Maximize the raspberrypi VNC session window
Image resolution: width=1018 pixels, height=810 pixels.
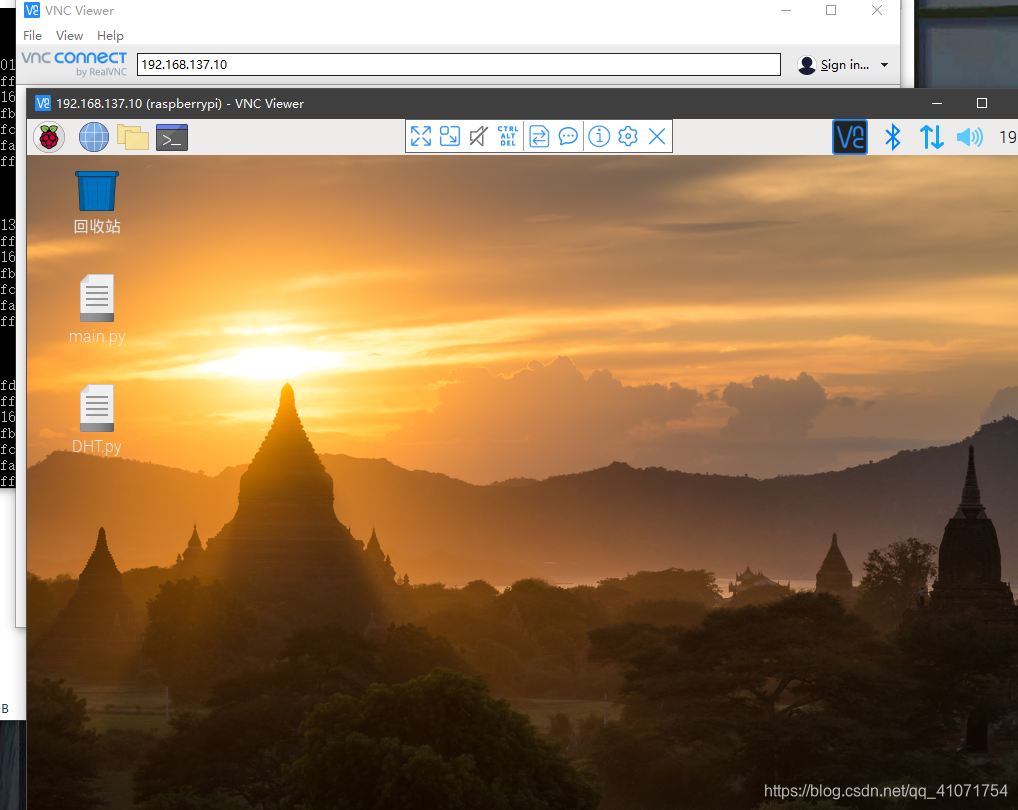click(982, 103)
